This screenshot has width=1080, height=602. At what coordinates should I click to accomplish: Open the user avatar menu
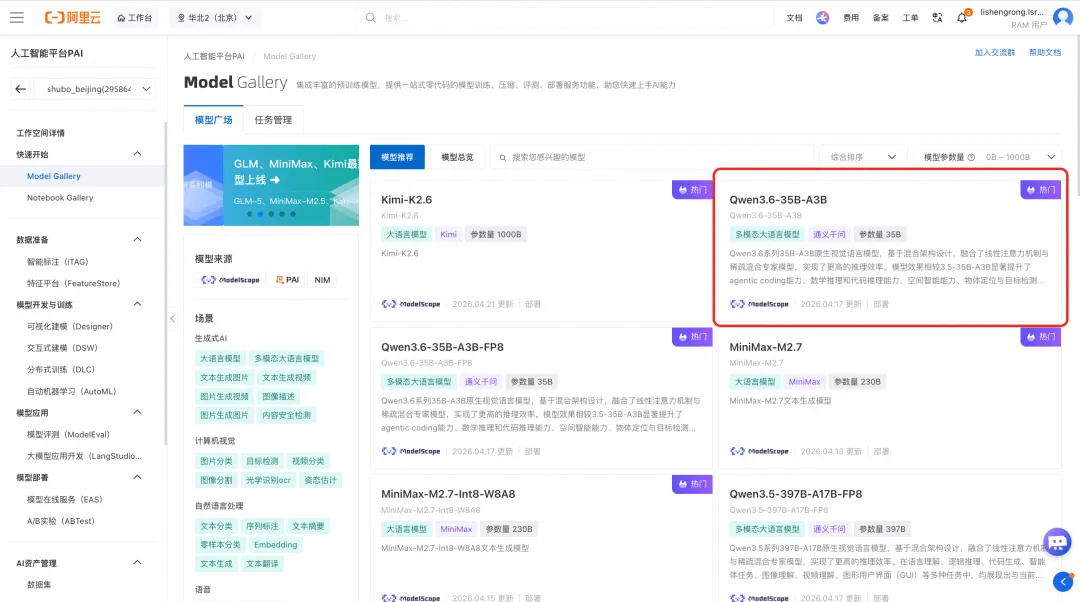click(1063, 17)
